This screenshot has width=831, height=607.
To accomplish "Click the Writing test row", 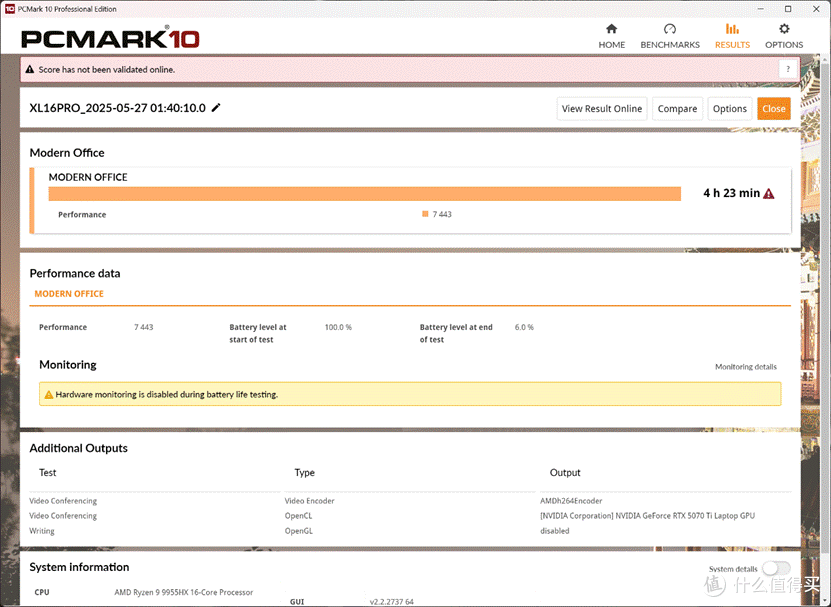I will [42, 531].
